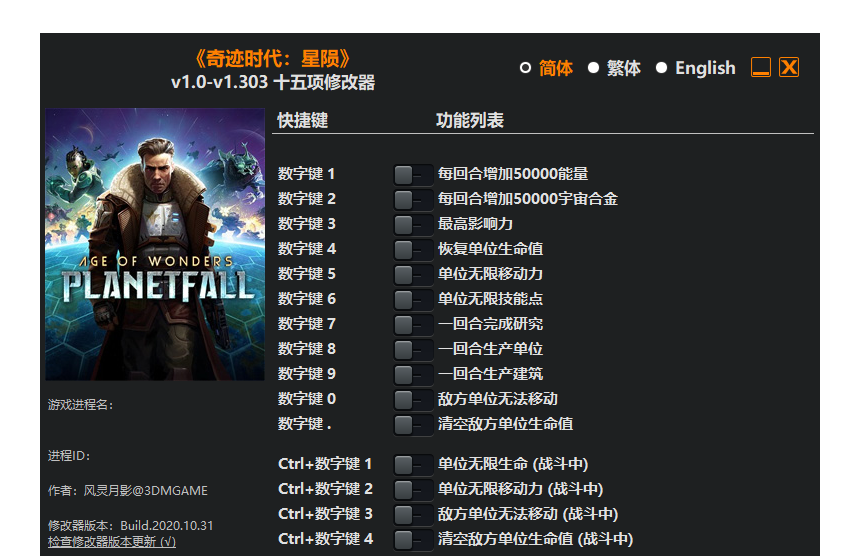The height and width of the screenshot is (556, 846).
Task: Enable 一回合完成研究 switch
Action: 413,325
